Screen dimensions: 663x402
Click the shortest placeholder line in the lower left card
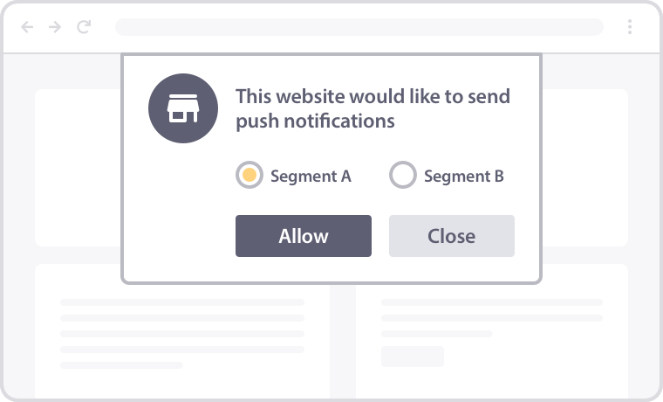click(107, 365)
